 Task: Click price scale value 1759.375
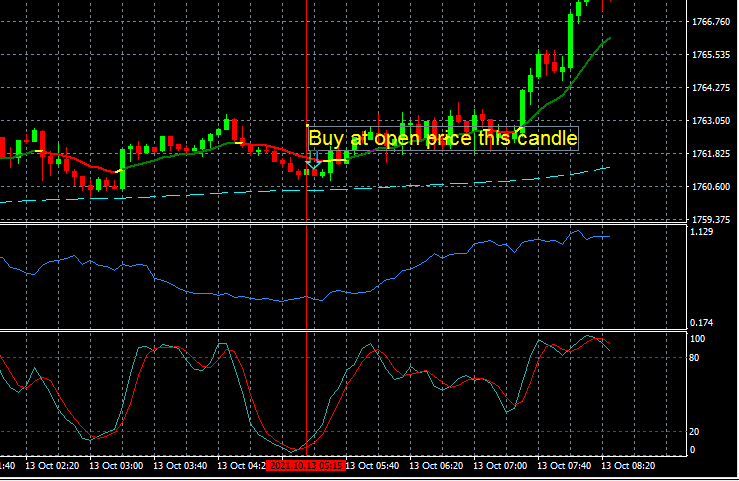711,220
